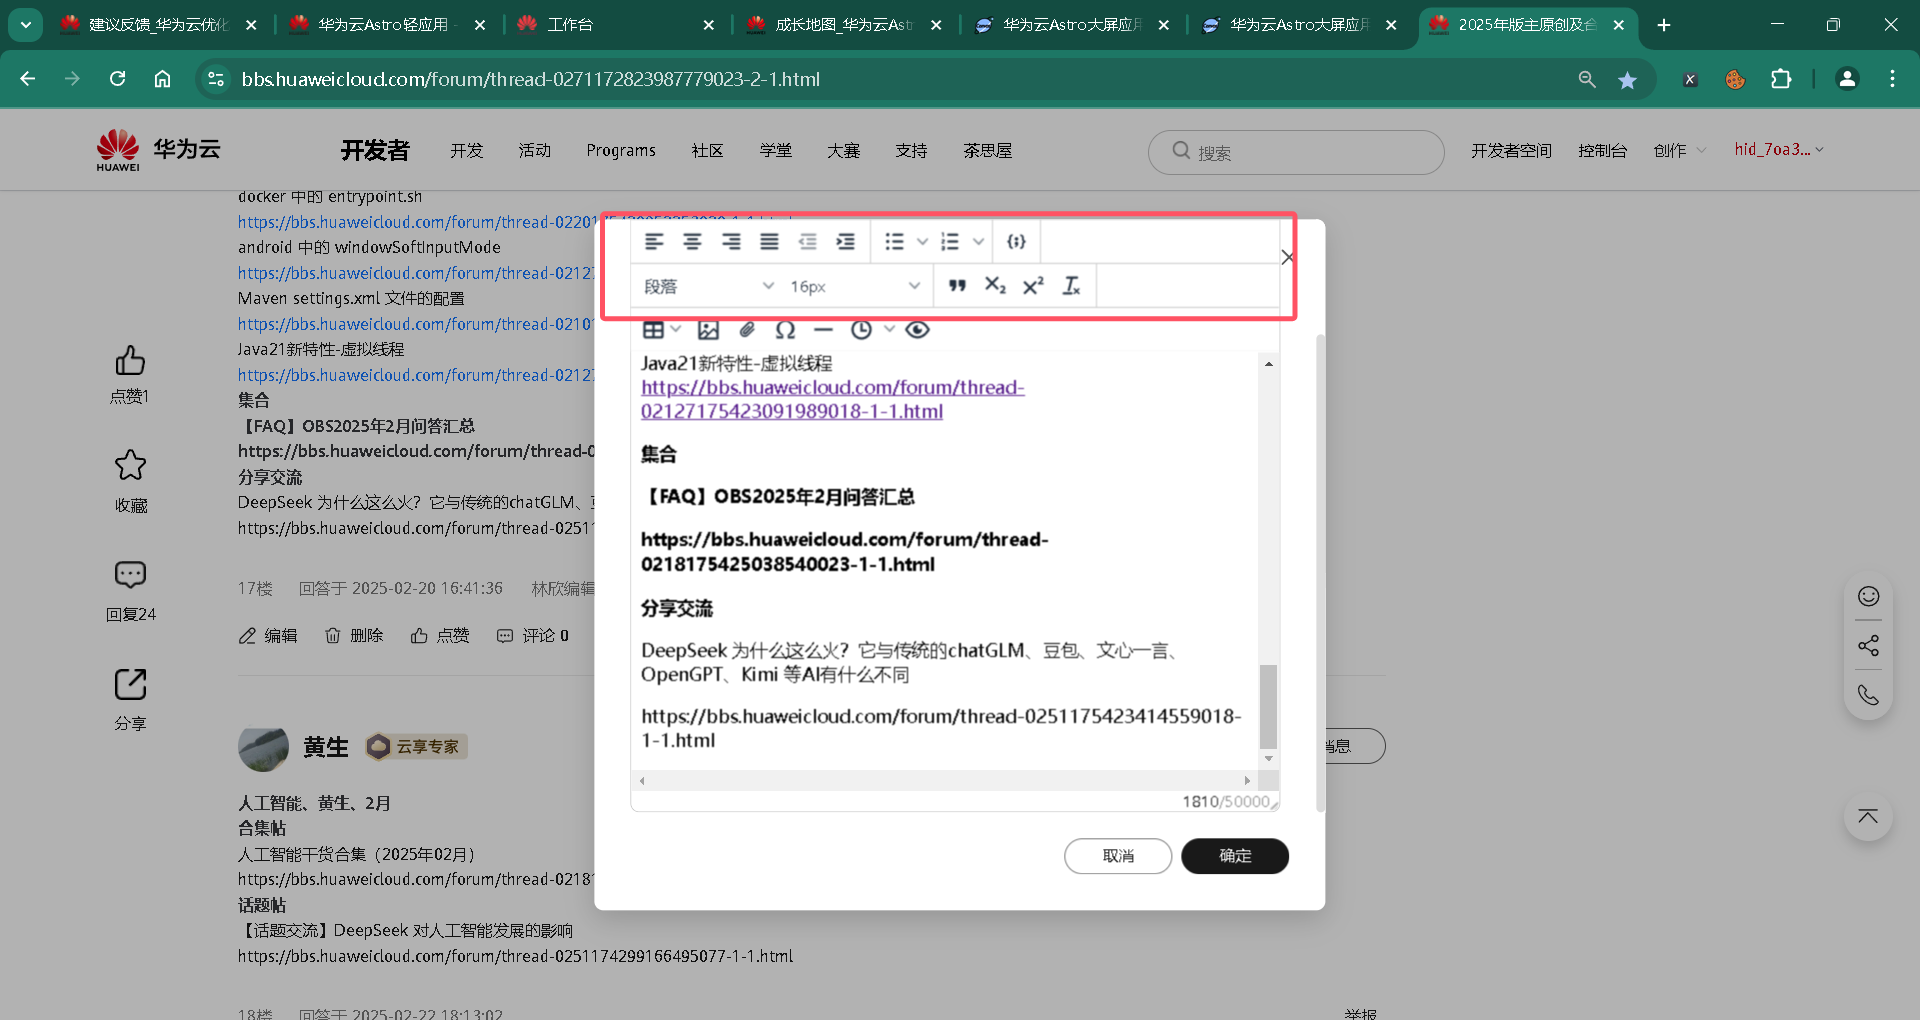Apply superscript formatting
1920x1020 pixels.
pos(1033,286)
